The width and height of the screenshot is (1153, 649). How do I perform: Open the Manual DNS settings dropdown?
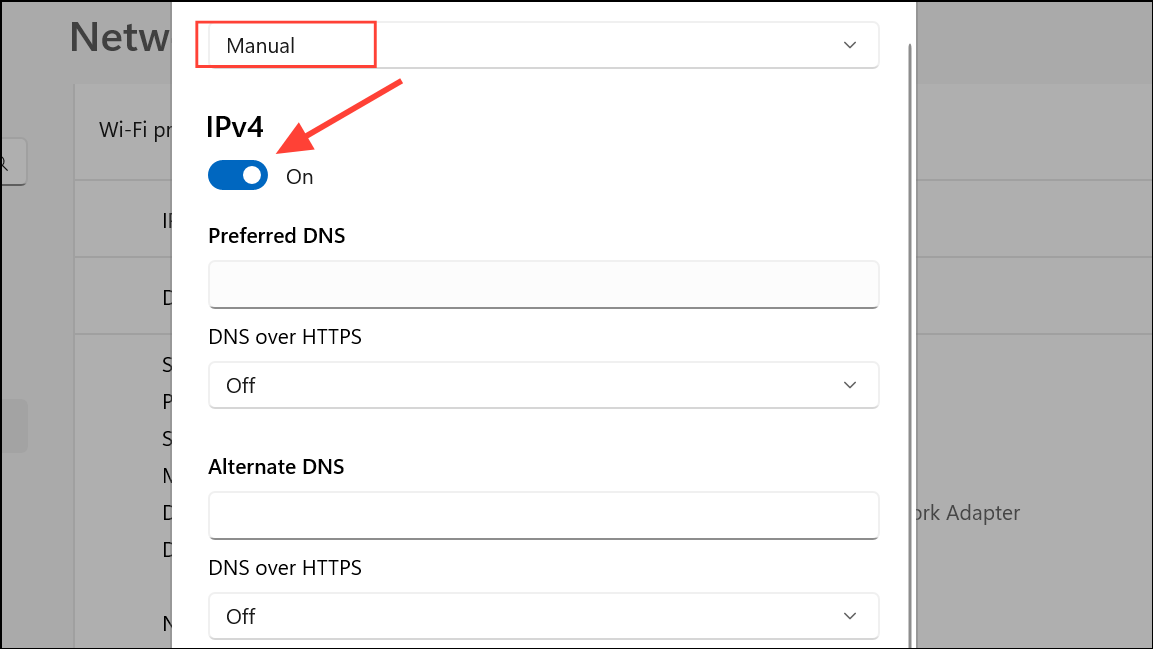(543, 46)
